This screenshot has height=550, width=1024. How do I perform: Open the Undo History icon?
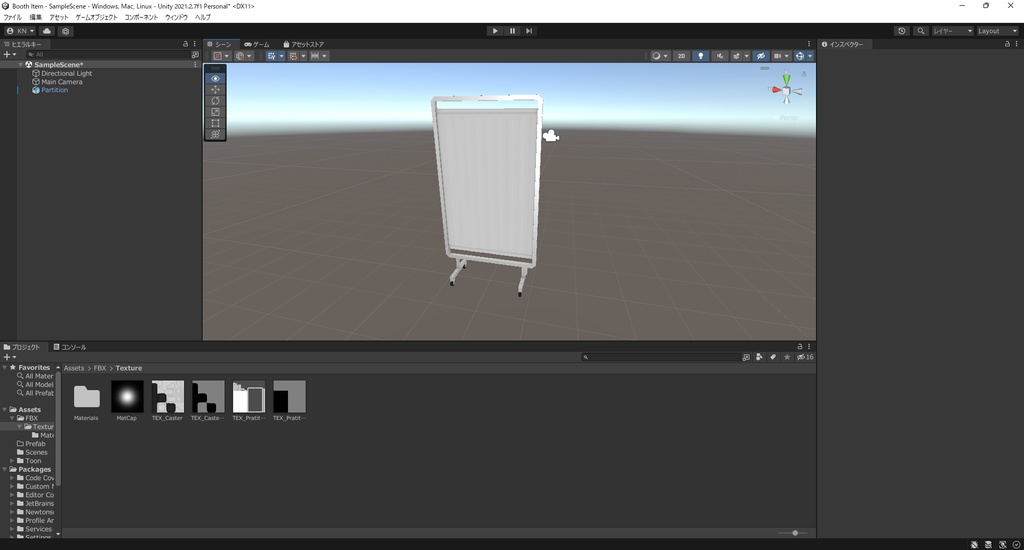pyautogui.click(x=902, y=31)
